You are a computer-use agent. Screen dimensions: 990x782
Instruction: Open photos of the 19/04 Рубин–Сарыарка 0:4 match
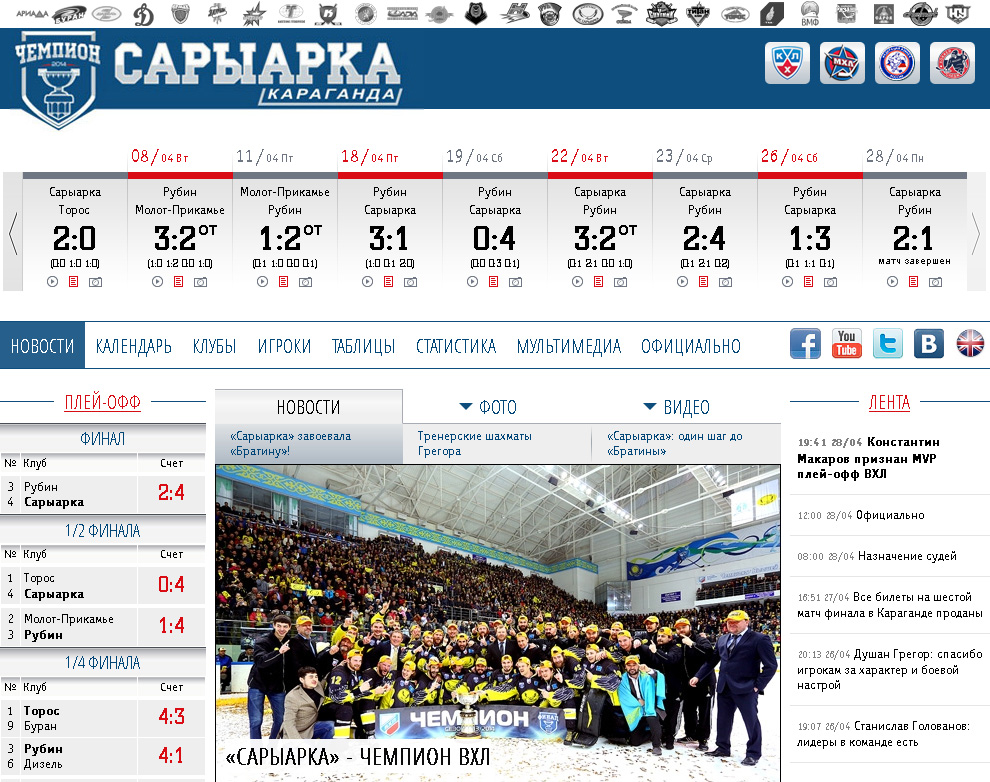pyautogui.click(x=515, y=282)
